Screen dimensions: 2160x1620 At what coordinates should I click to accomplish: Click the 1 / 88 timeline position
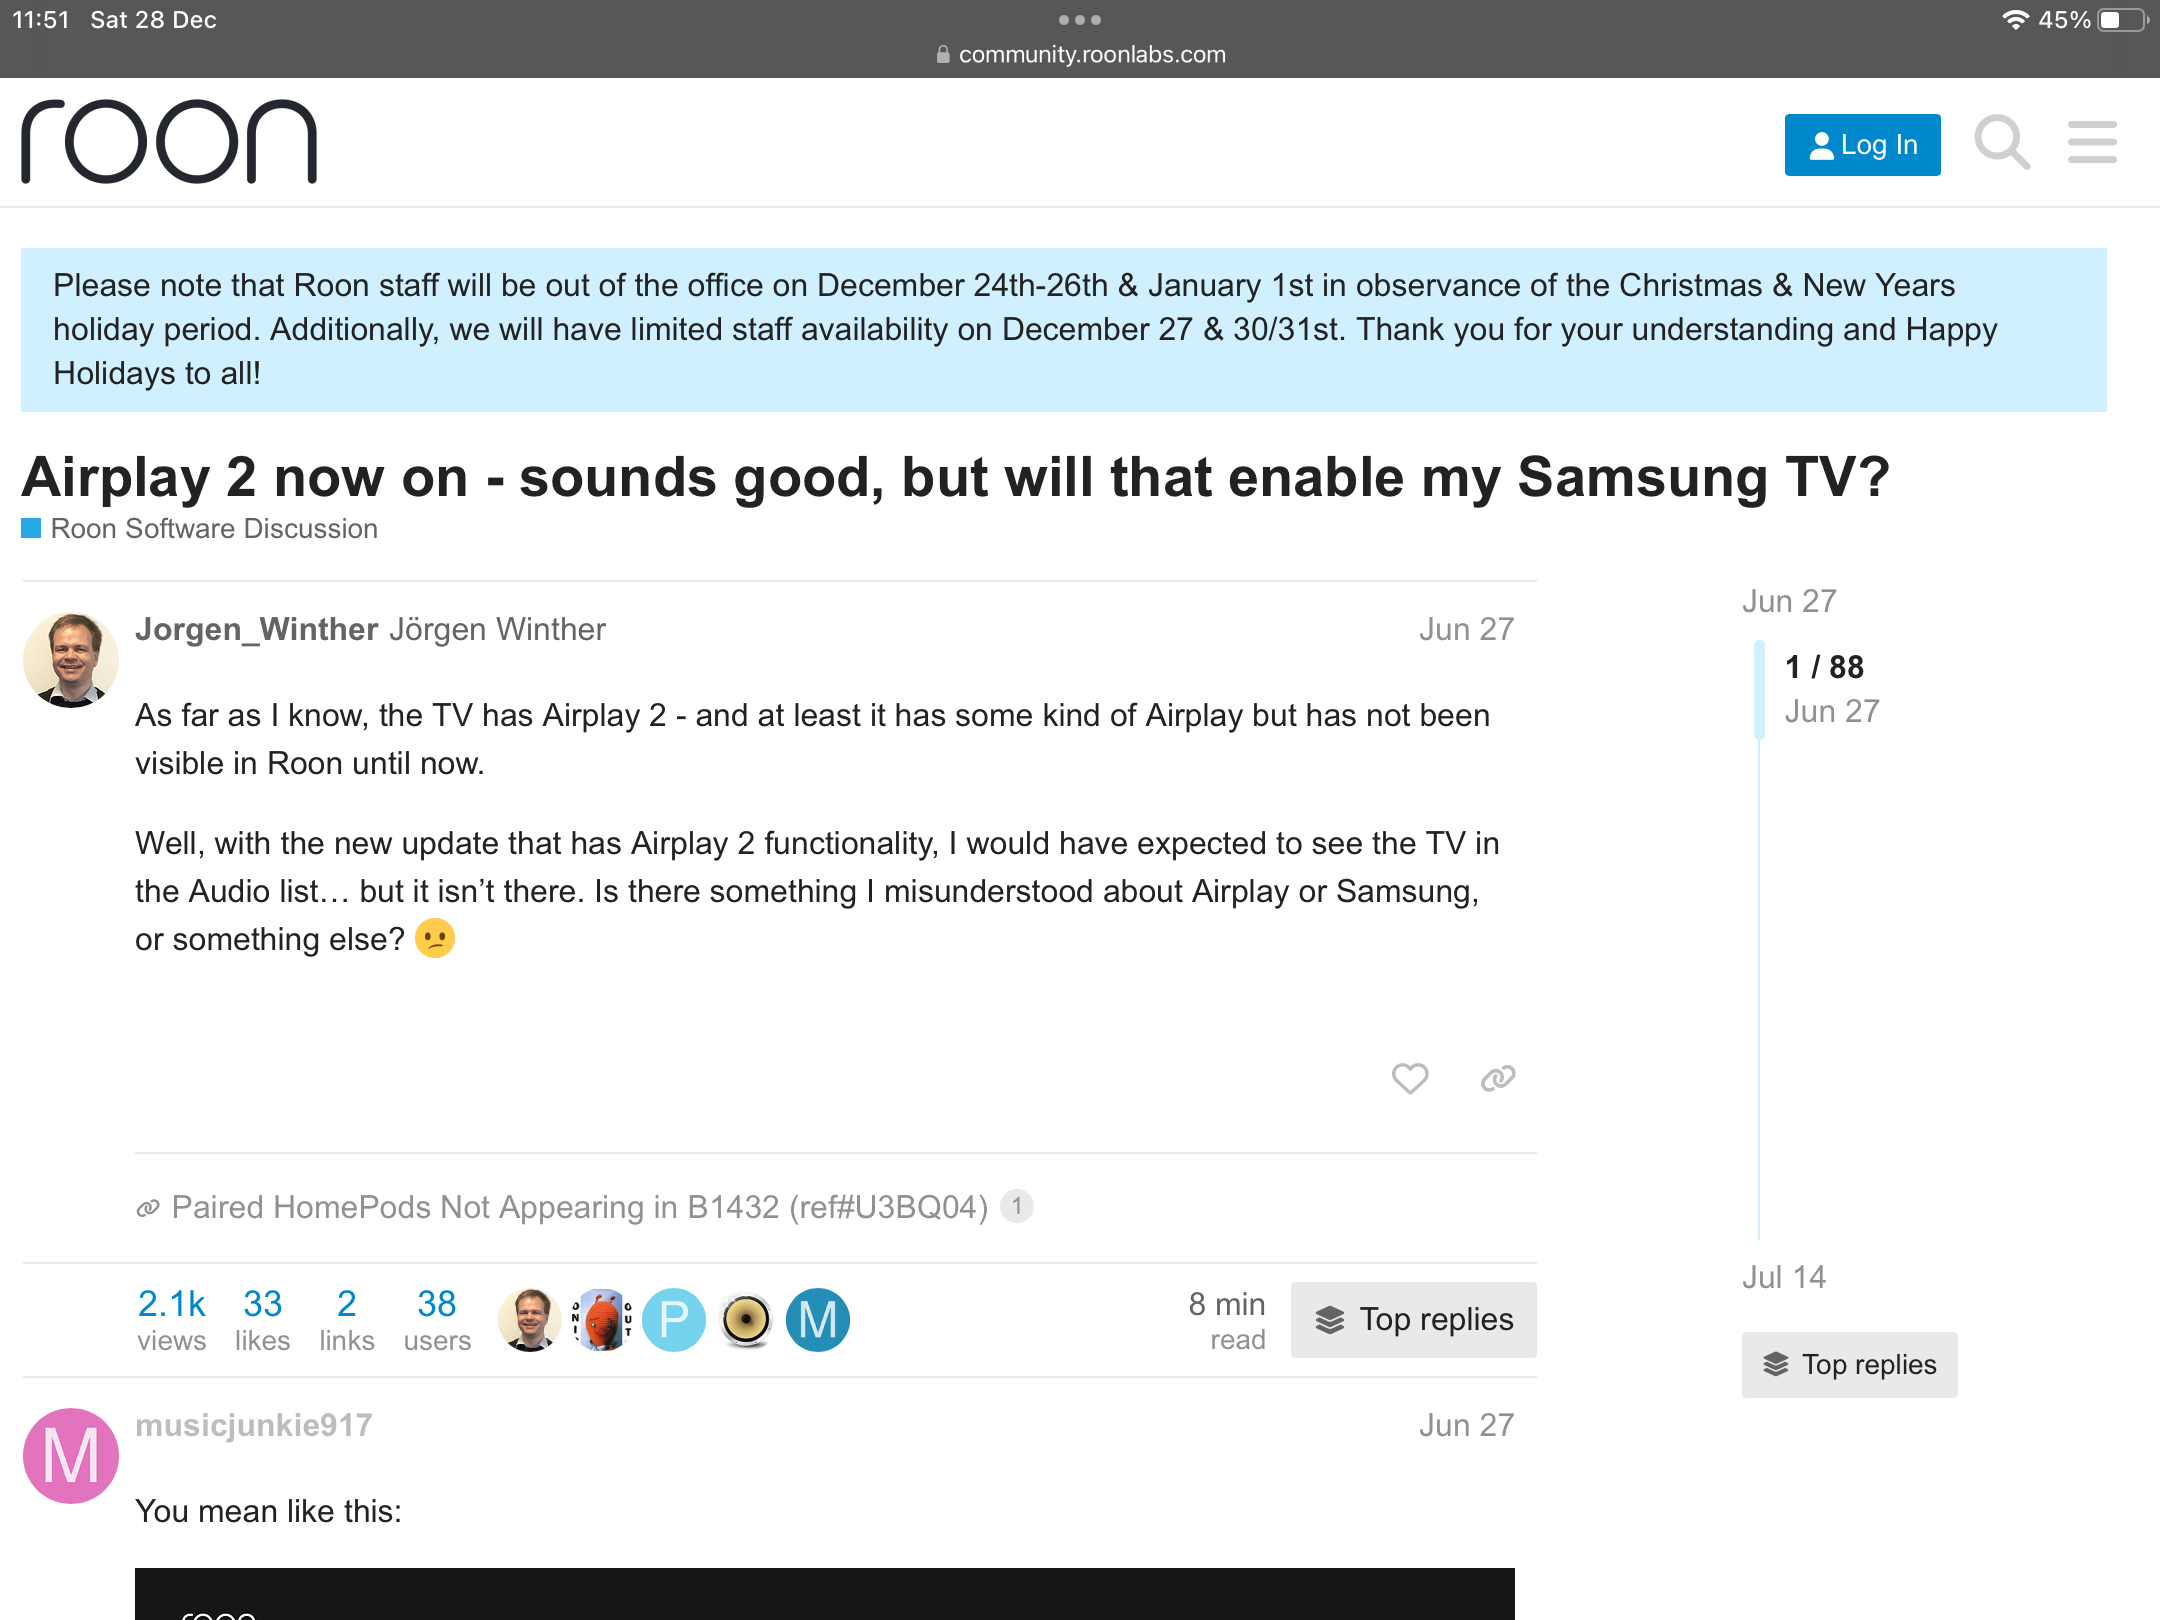[x=1824, y=667]
